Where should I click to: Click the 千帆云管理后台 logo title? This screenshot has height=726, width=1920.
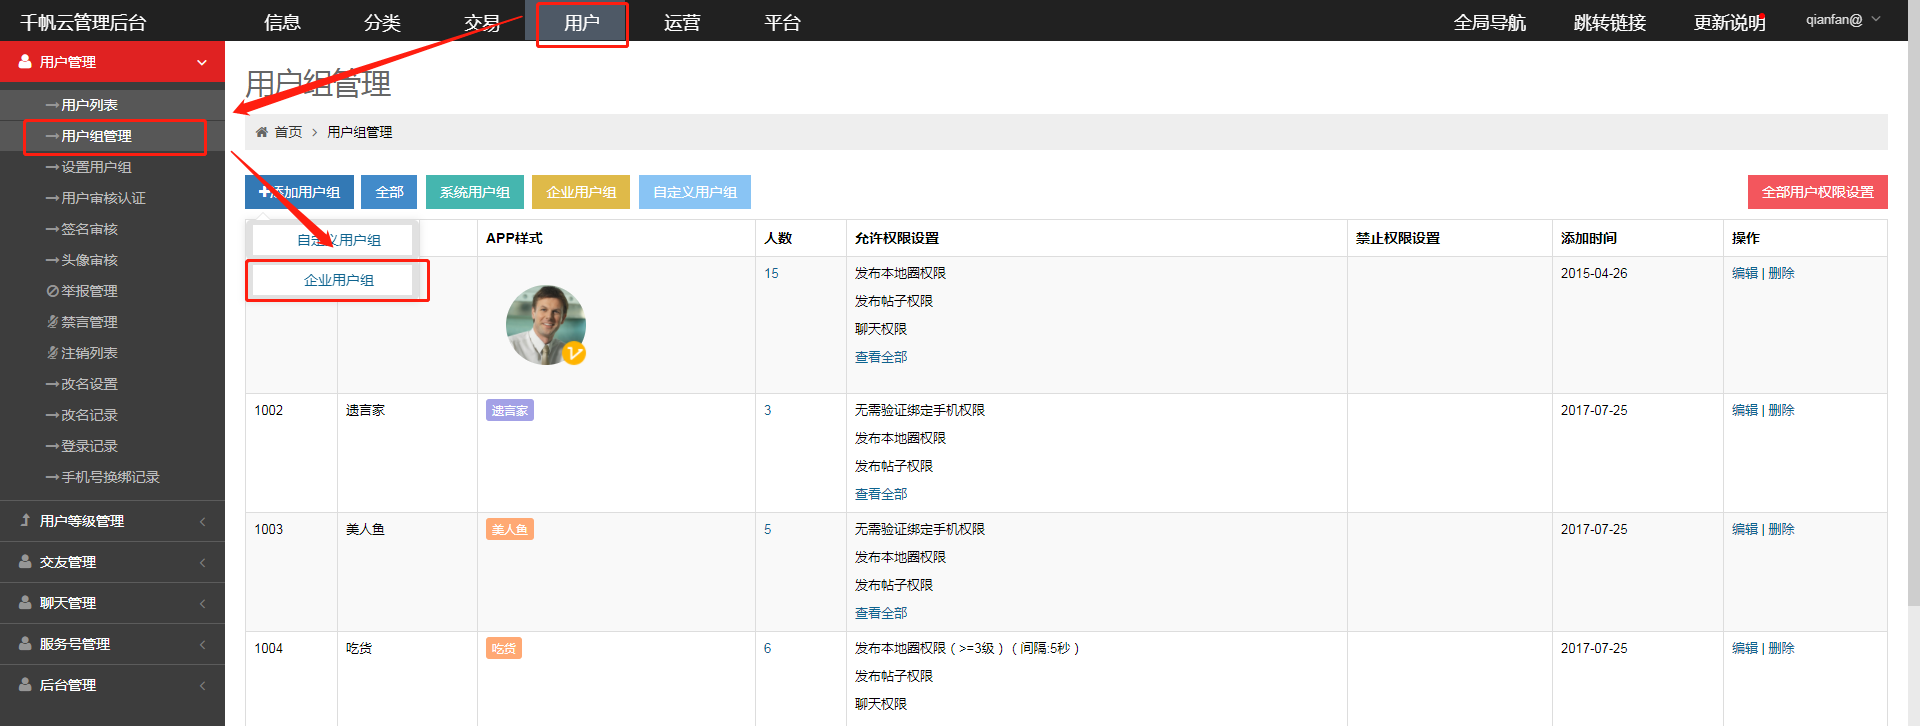(84, 22)
